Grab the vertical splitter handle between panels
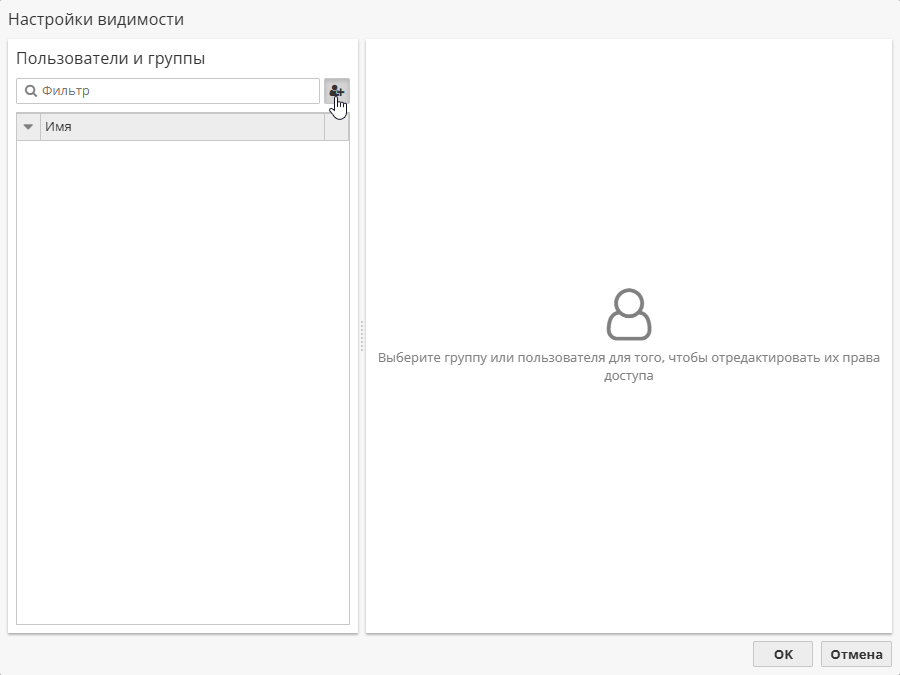The width and height of the screenshot is (900, 675). [x=362, y=336]
